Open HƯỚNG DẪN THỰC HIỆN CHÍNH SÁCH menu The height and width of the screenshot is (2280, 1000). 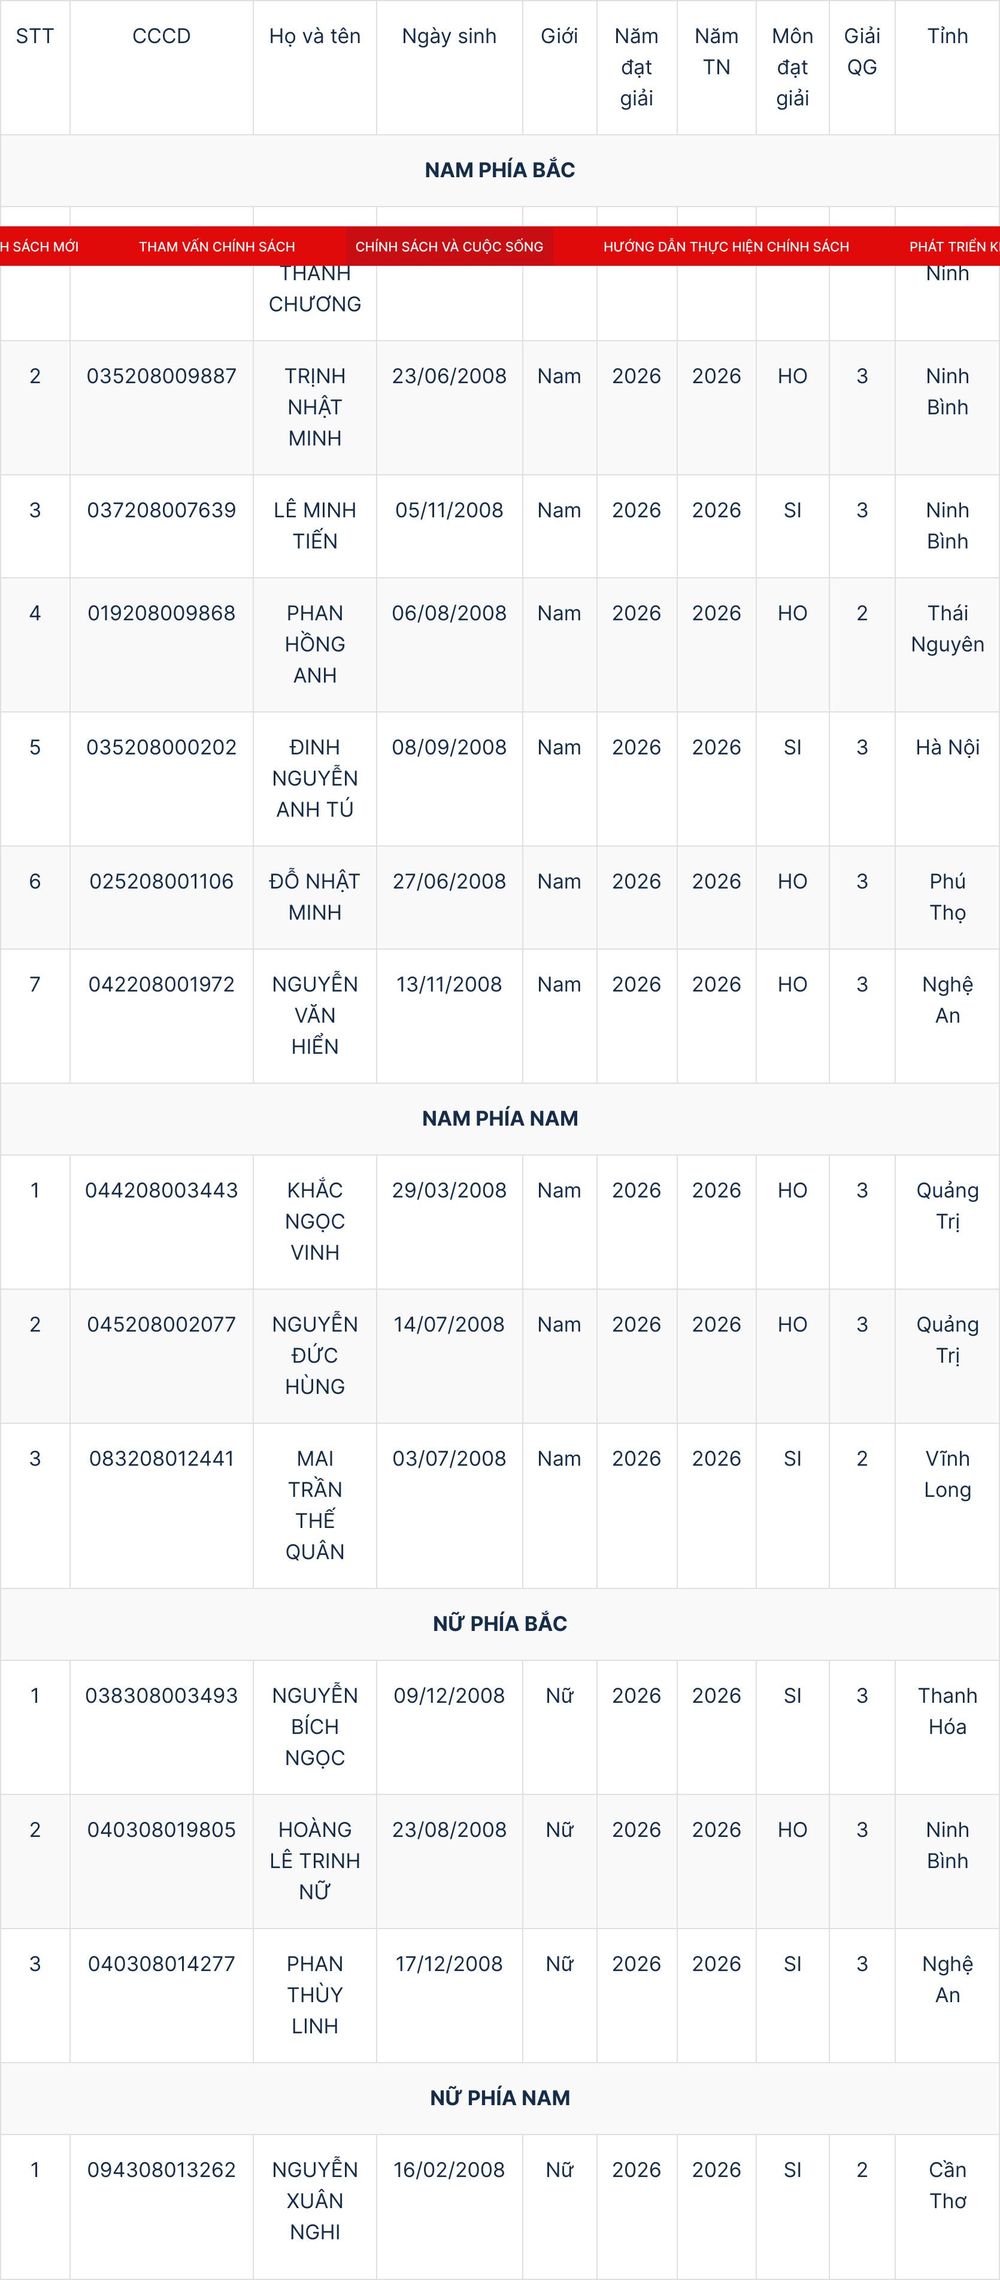(x=726, y=246)
